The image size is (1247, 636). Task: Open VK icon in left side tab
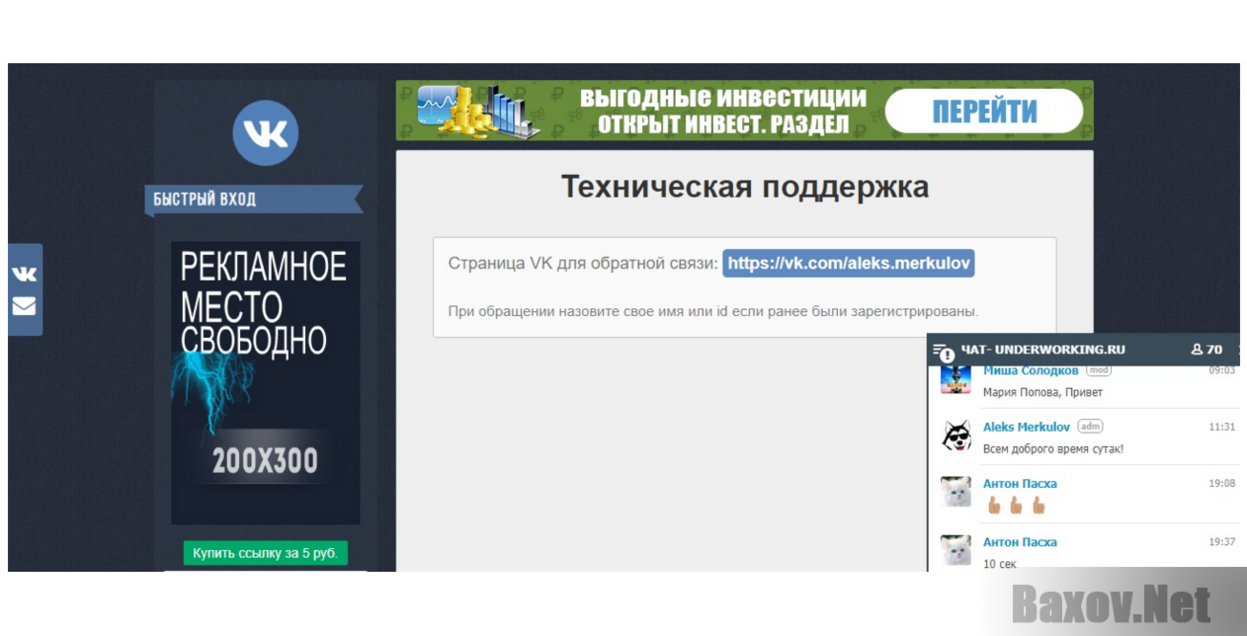(x=25, y=273)
